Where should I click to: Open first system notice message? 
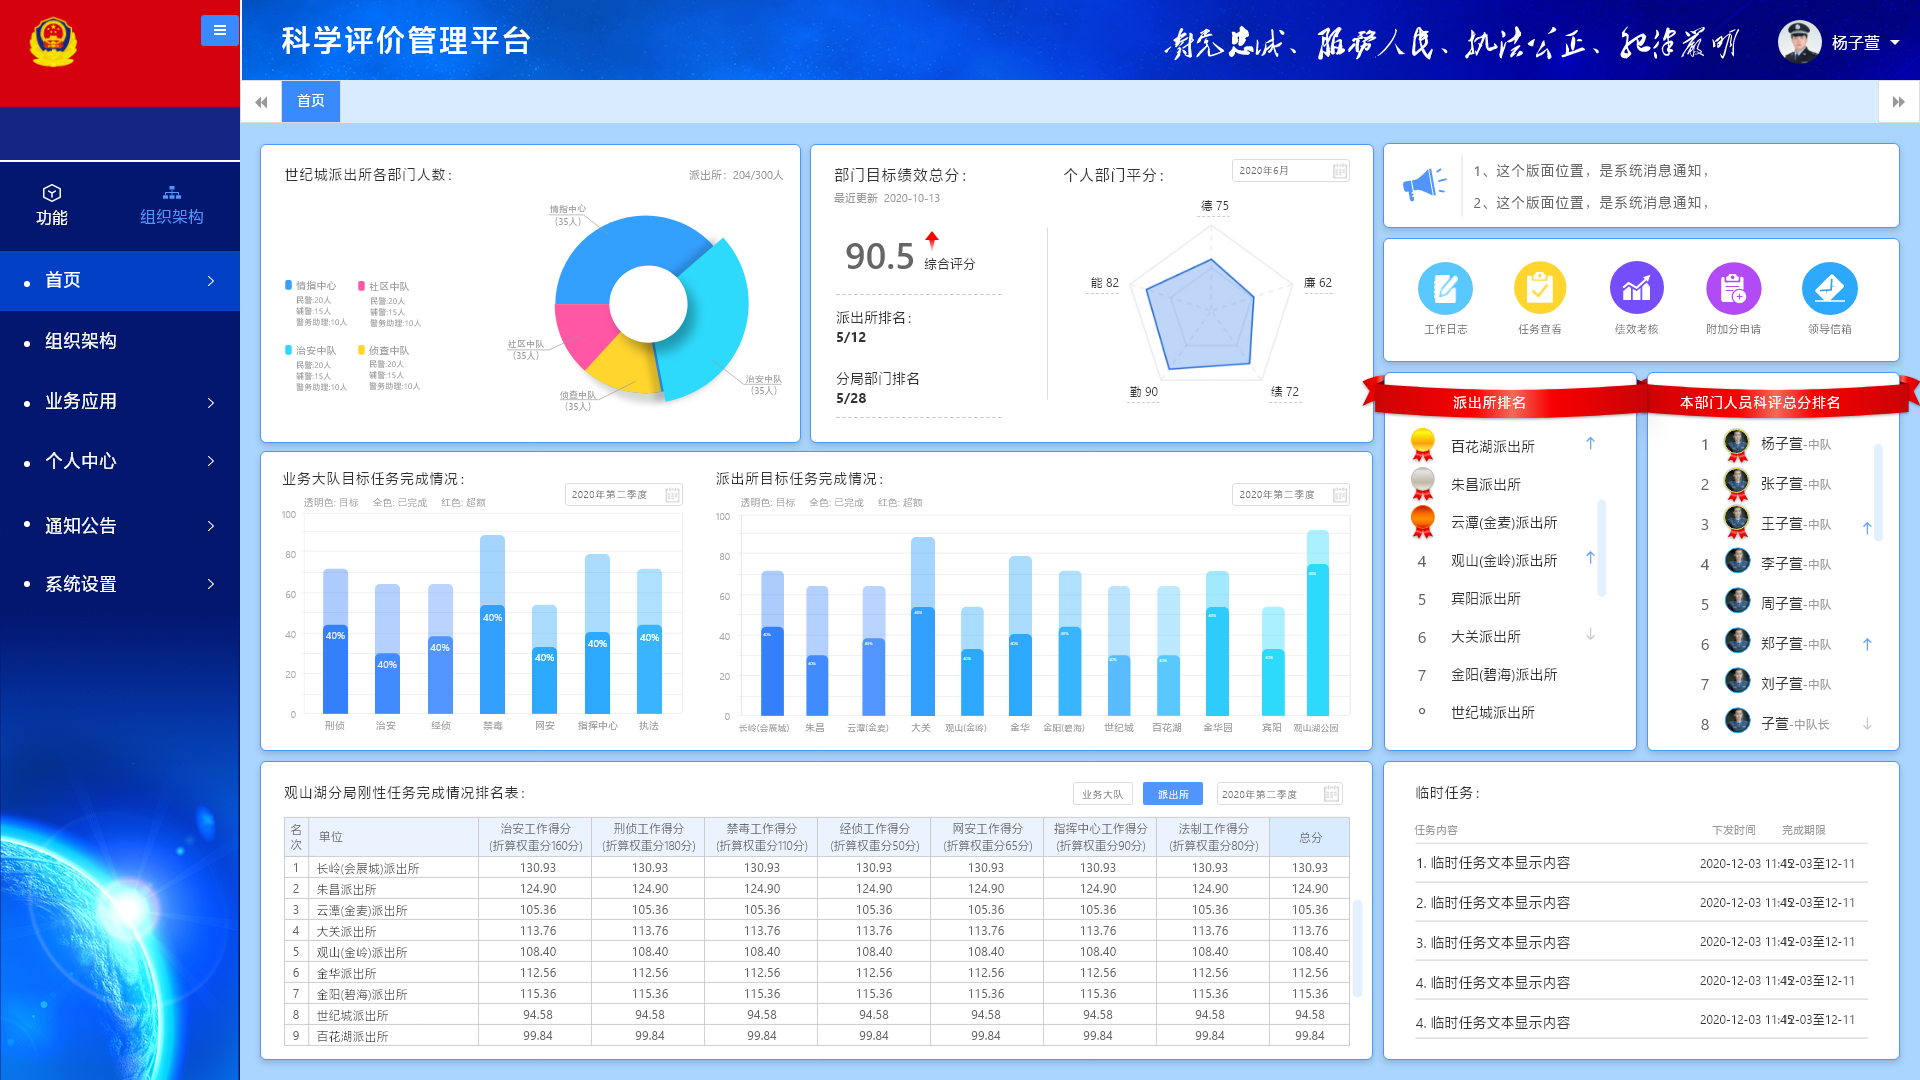pos(1591,171)
